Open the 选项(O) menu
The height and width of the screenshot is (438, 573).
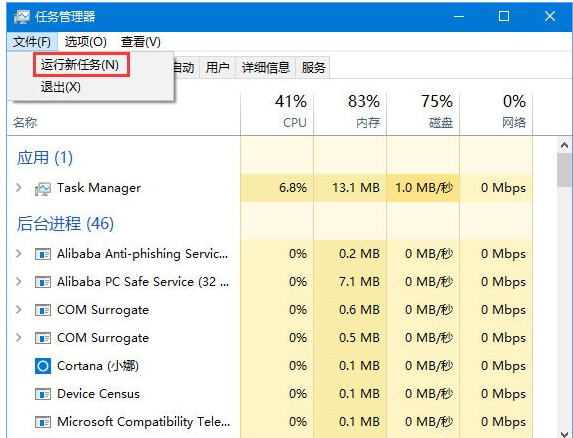coord(86,42)
